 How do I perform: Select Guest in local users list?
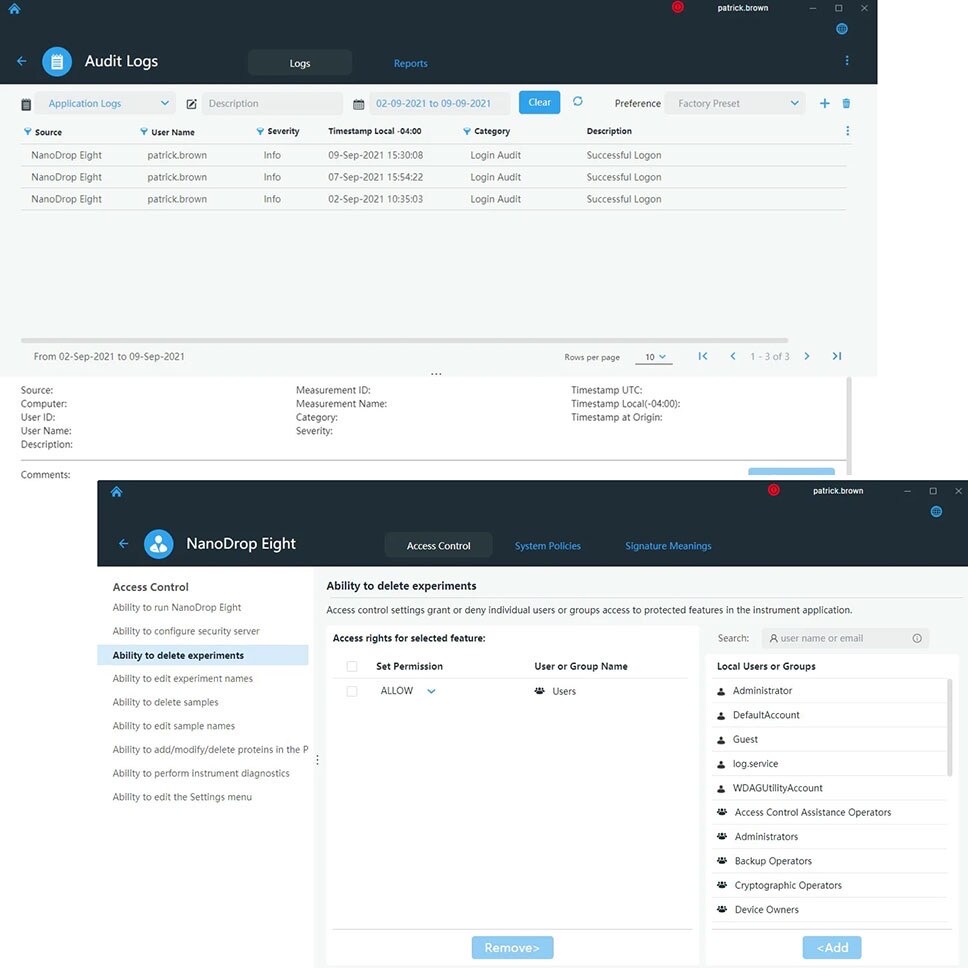pyautogui.click(x=829, y=740)
